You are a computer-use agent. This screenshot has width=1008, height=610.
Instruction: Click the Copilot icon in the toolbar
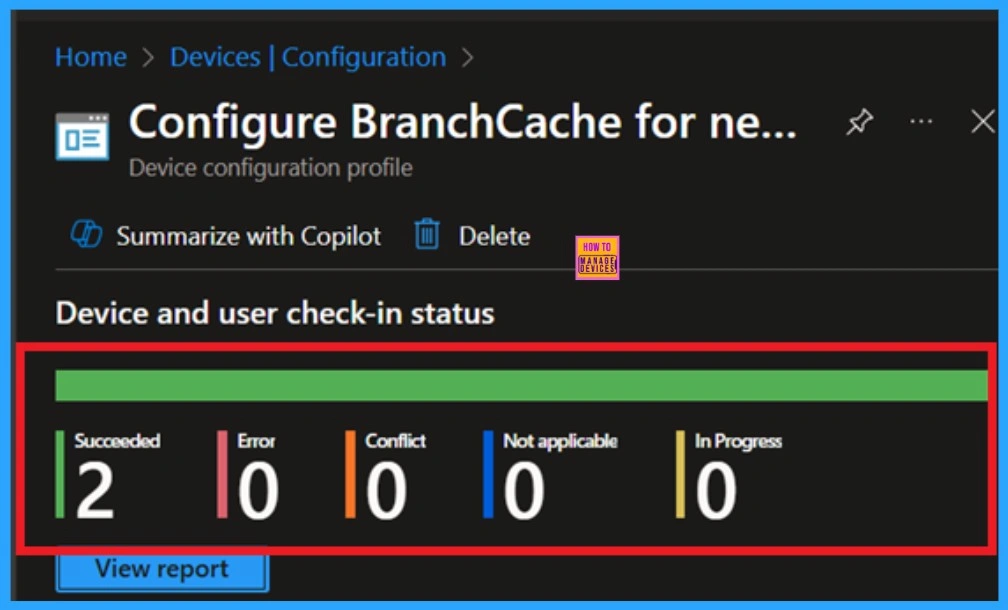click(86, 236)
